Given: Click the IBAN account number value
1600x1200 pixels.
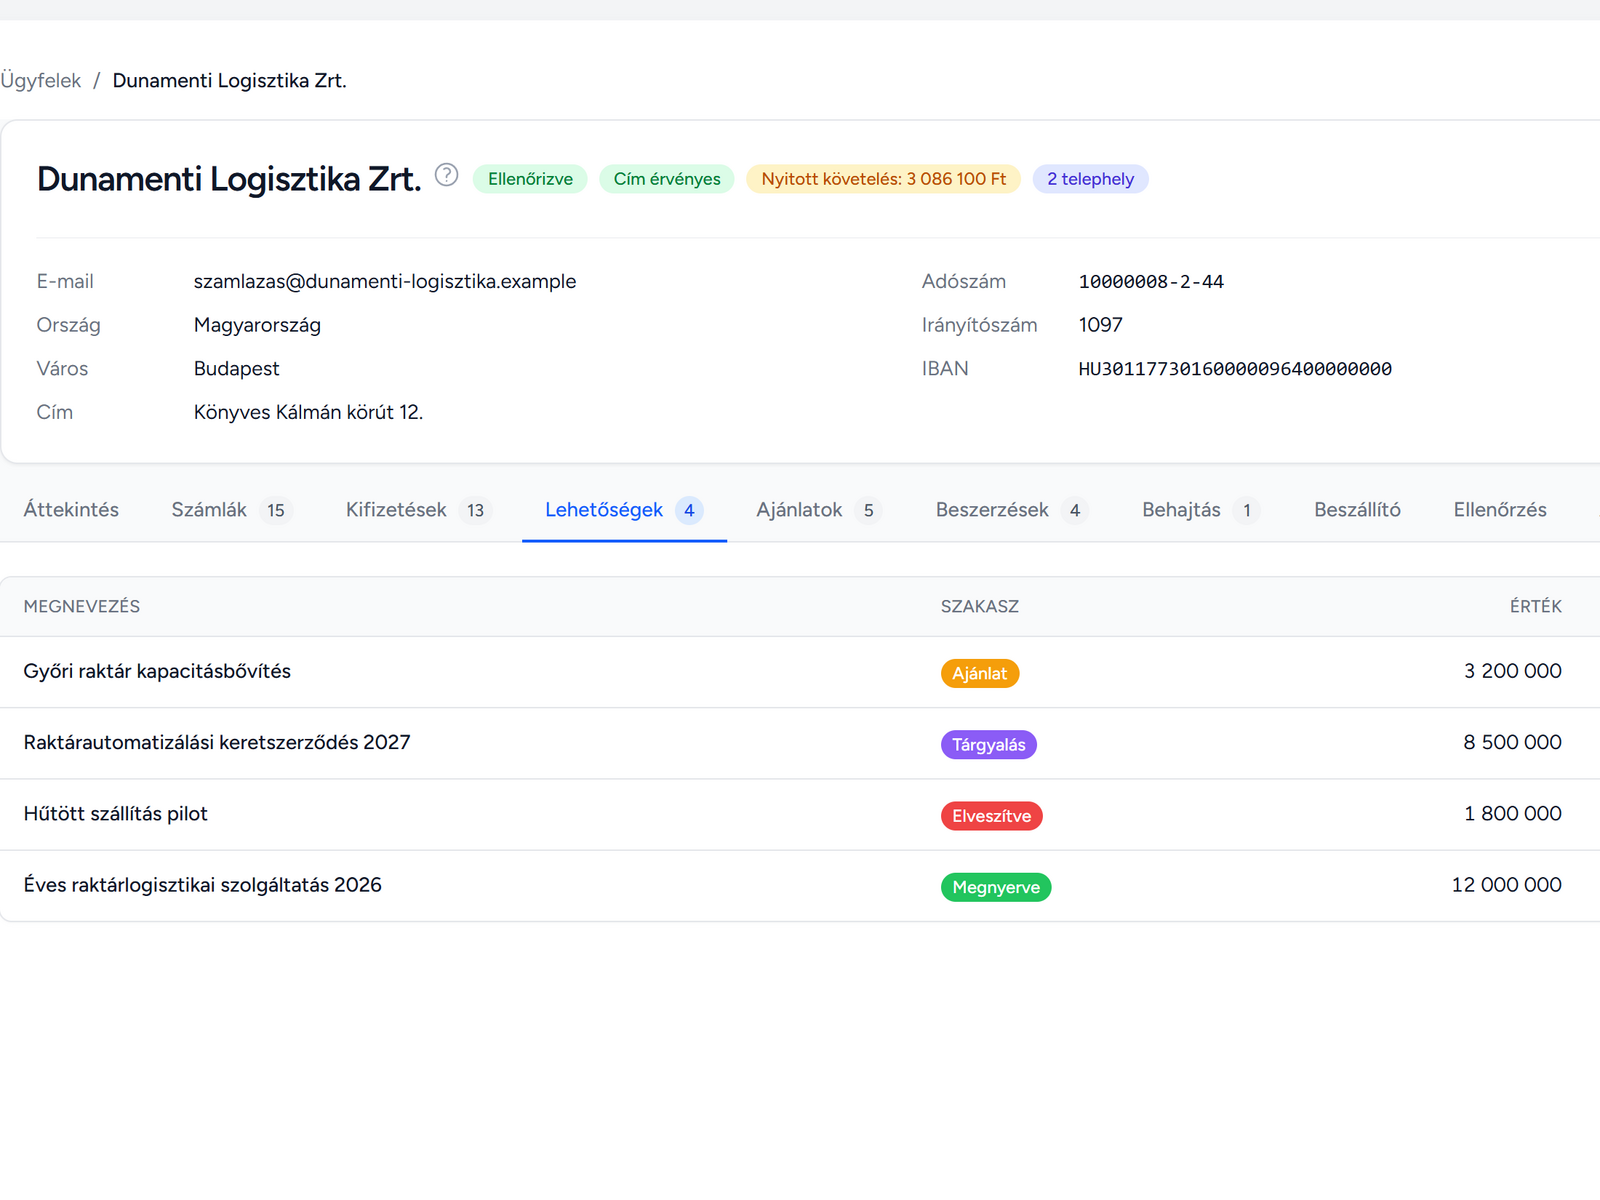Looking at the screenshot, I should point(1235,369).
